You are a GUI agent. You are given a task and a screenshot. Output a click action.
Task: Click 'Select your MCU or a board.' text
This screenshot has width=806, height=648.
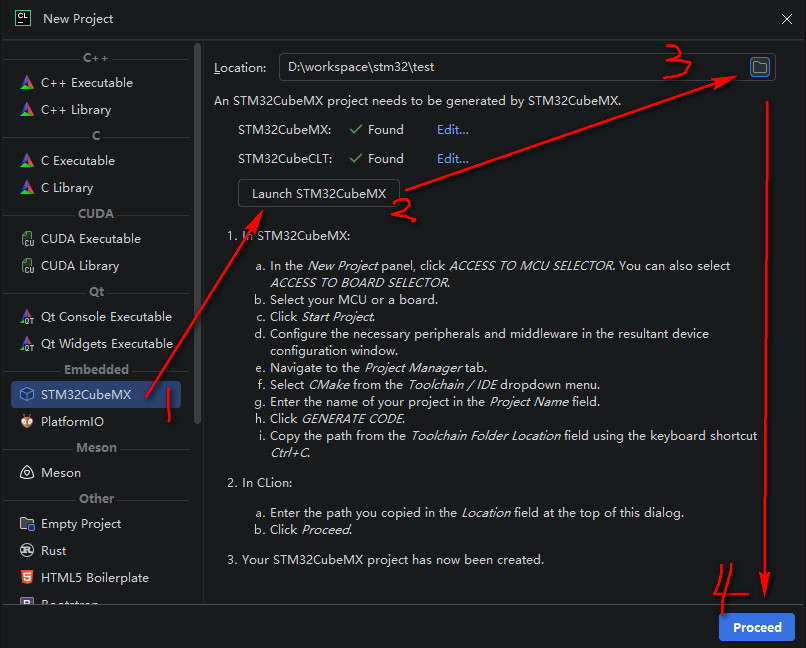click(x=354, y=300)
